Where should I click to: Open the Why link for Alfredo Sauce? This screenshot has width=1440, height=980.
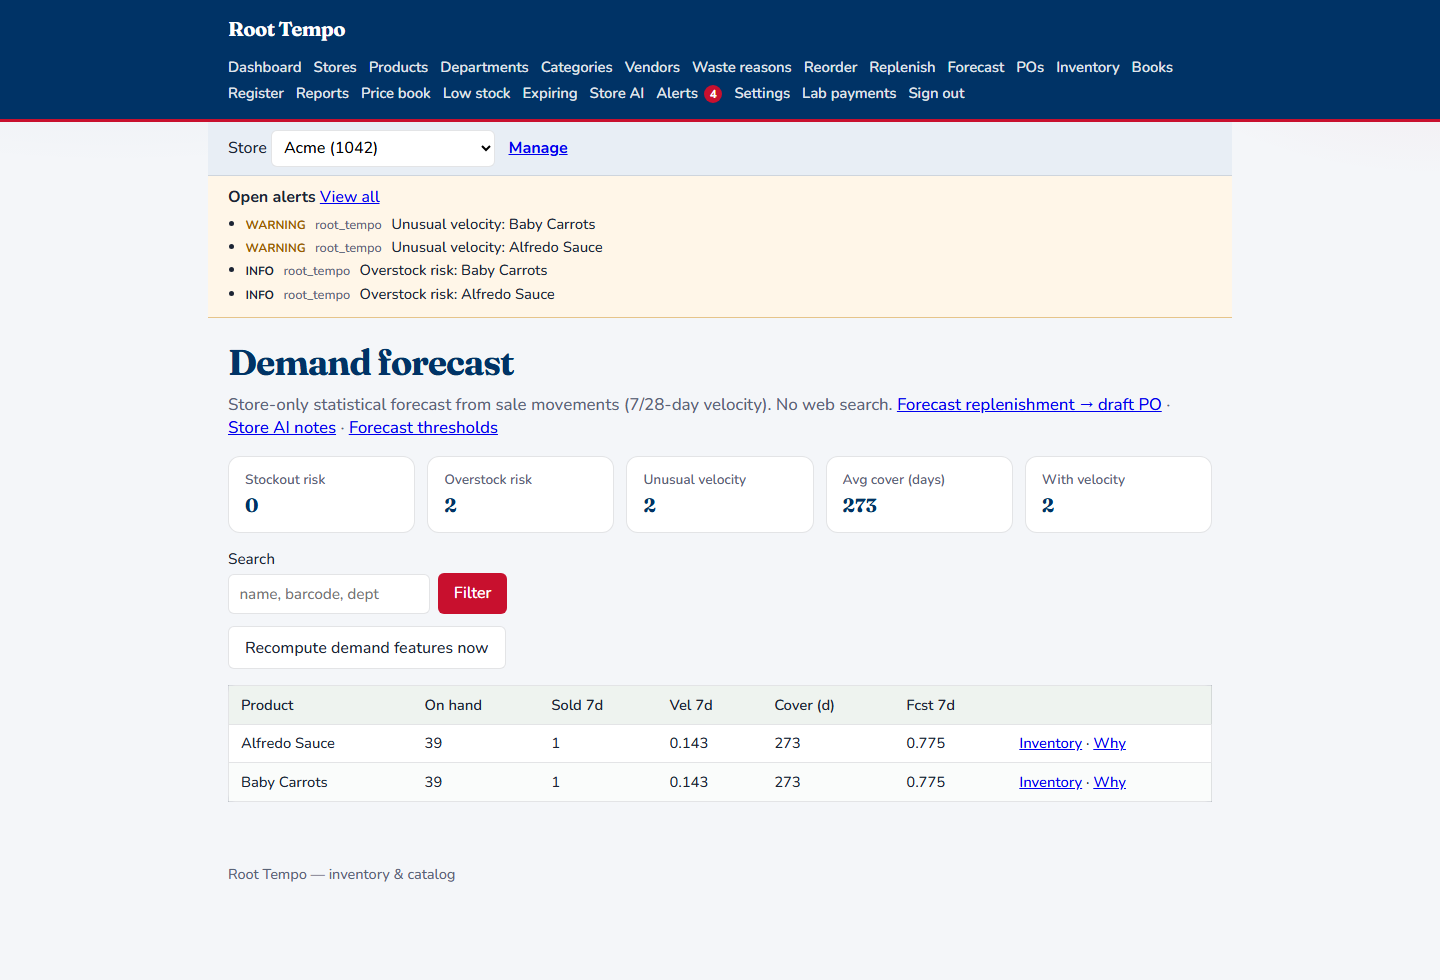[x=1110, y=743]
